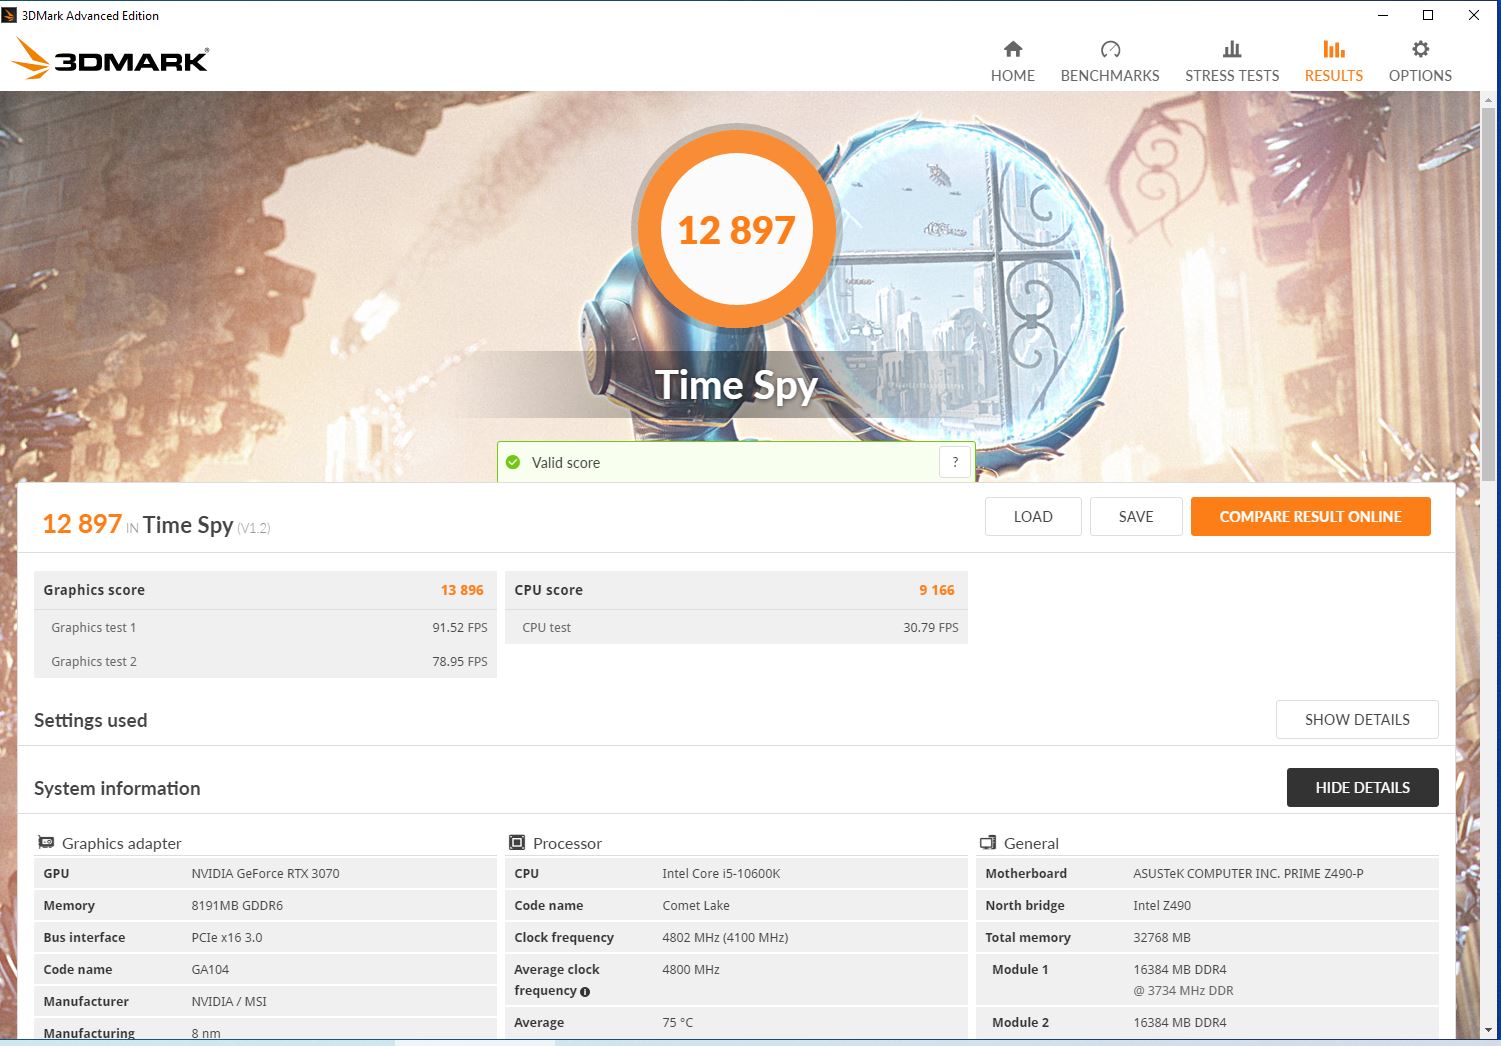Click the info icon beside Average clock frequency
This screenshot has height=1046, width=1501.
point(585,992)
